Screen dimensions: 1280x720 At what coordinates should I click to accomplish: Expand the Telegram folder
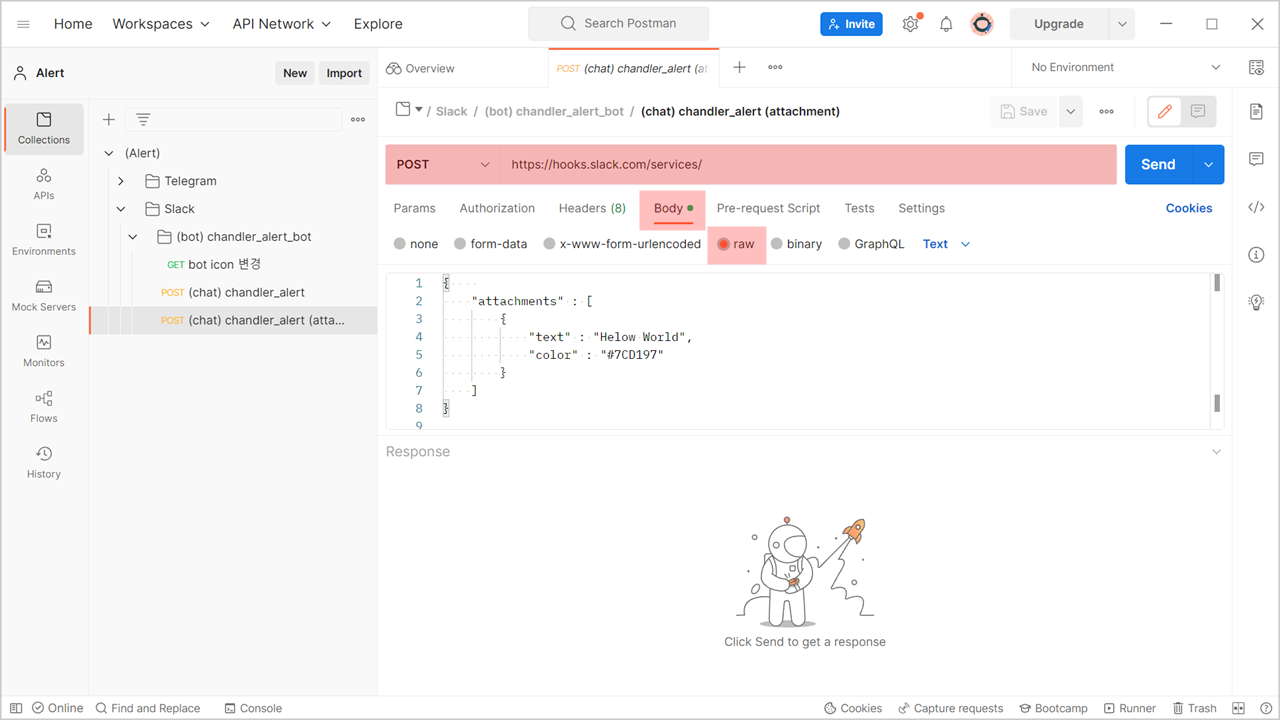(x=121, y=181)
